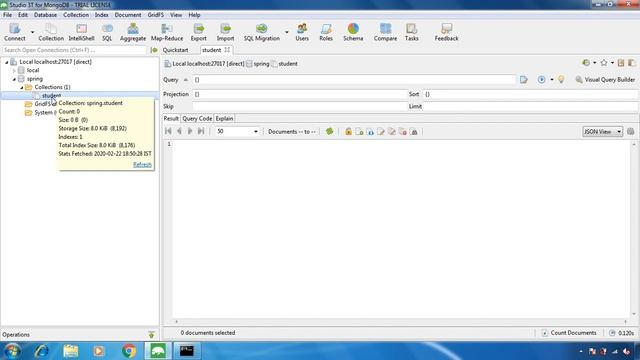Switch to the Explain tab
This screenshot has height=360, width=640.
click(224, 118)
